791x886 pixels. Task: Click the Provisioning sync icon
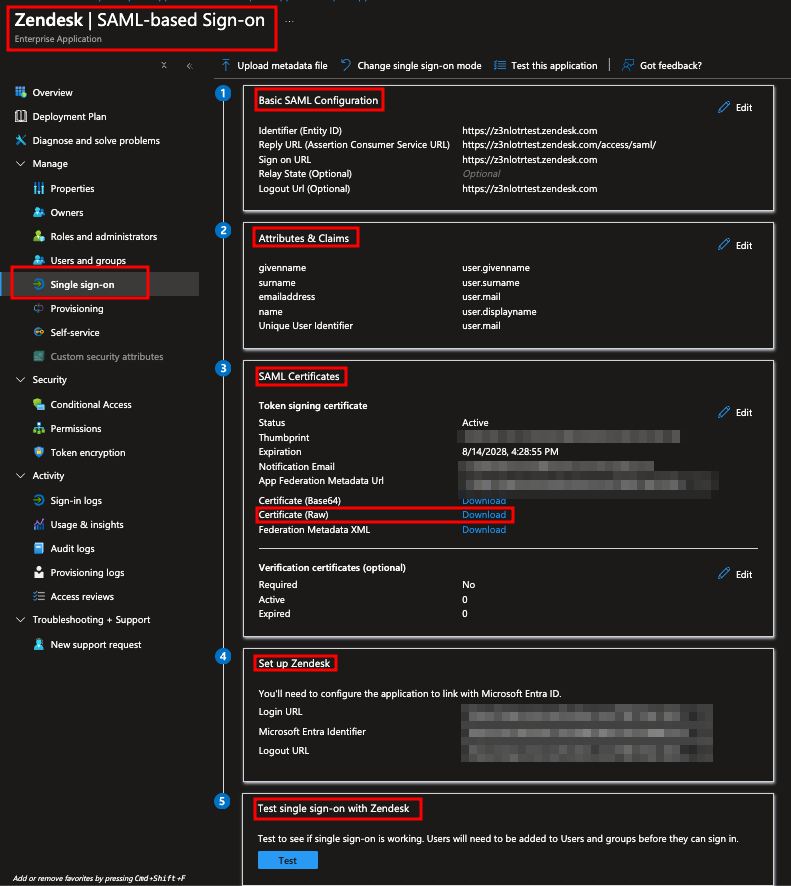[x=39, y=309]
